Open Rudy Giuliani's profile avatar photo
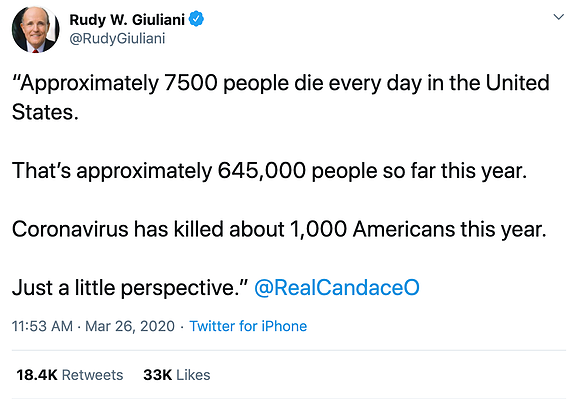 [x=35, y=29]
